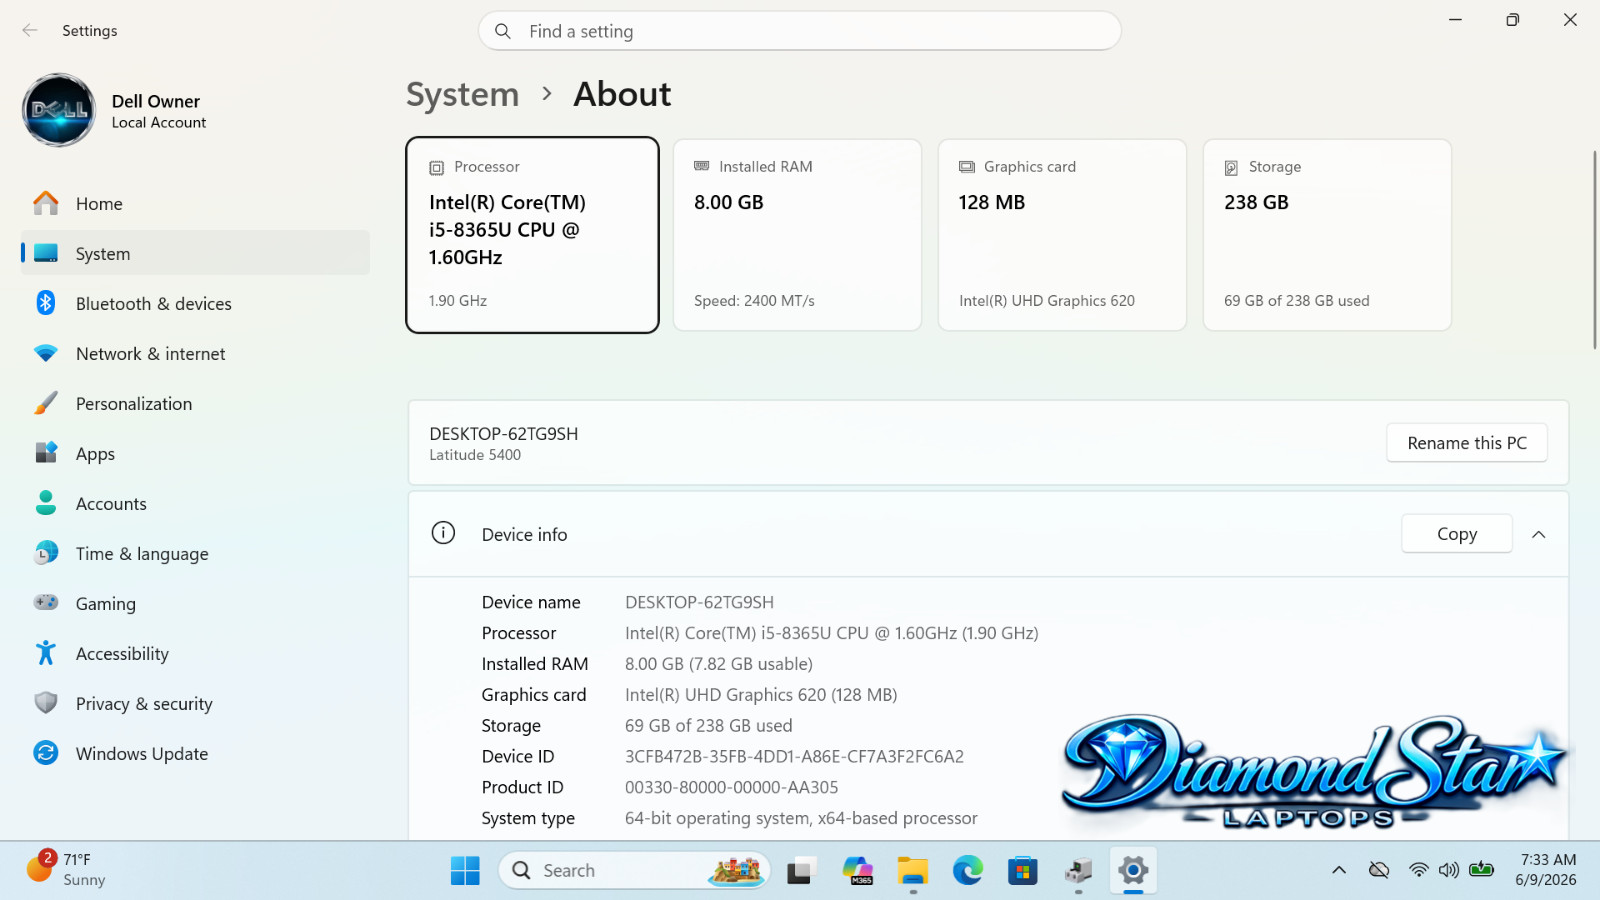
Task: Open Microsoft Store from the taskbar
Action: (1022, 871)
